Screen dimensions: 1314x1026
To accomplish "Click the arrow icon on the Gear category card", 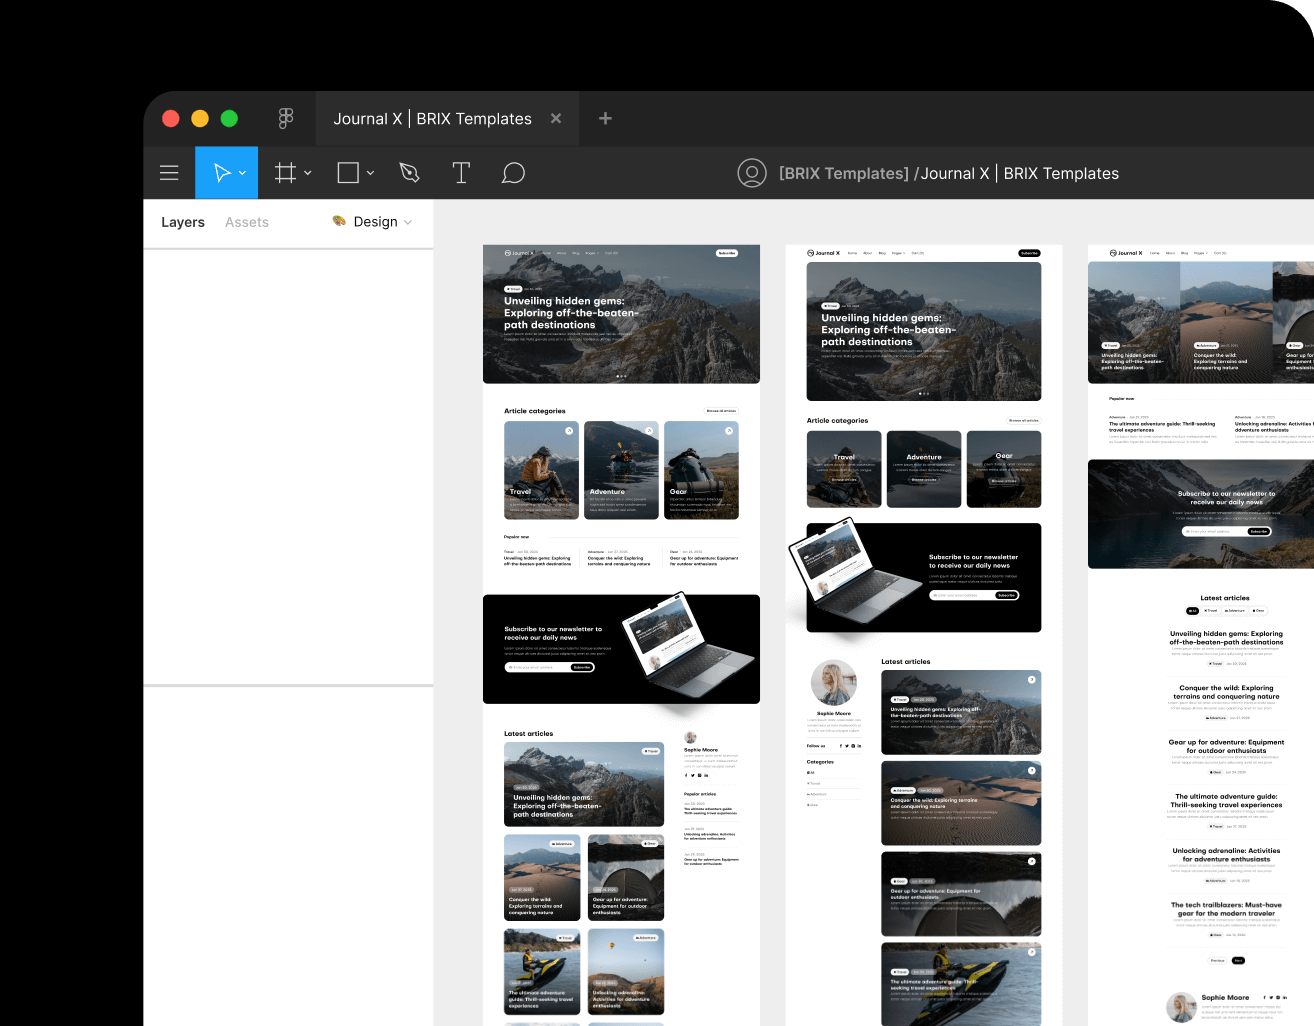I will pyautogui.click(x=729, y=431).
